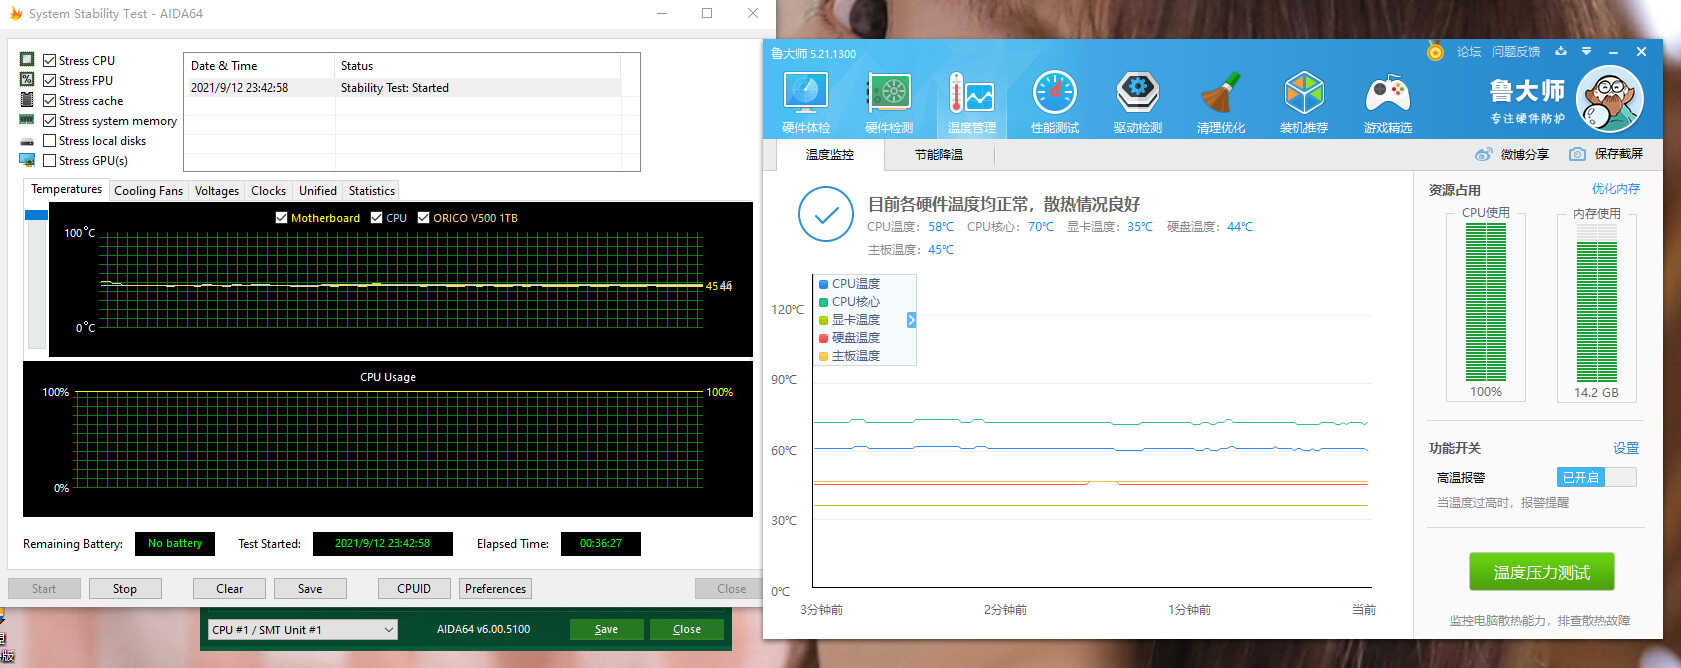1681x668 pixels.
Task: Click green Close button in AIDA64 v6.00 bar
Action: [x=687, y=629]
